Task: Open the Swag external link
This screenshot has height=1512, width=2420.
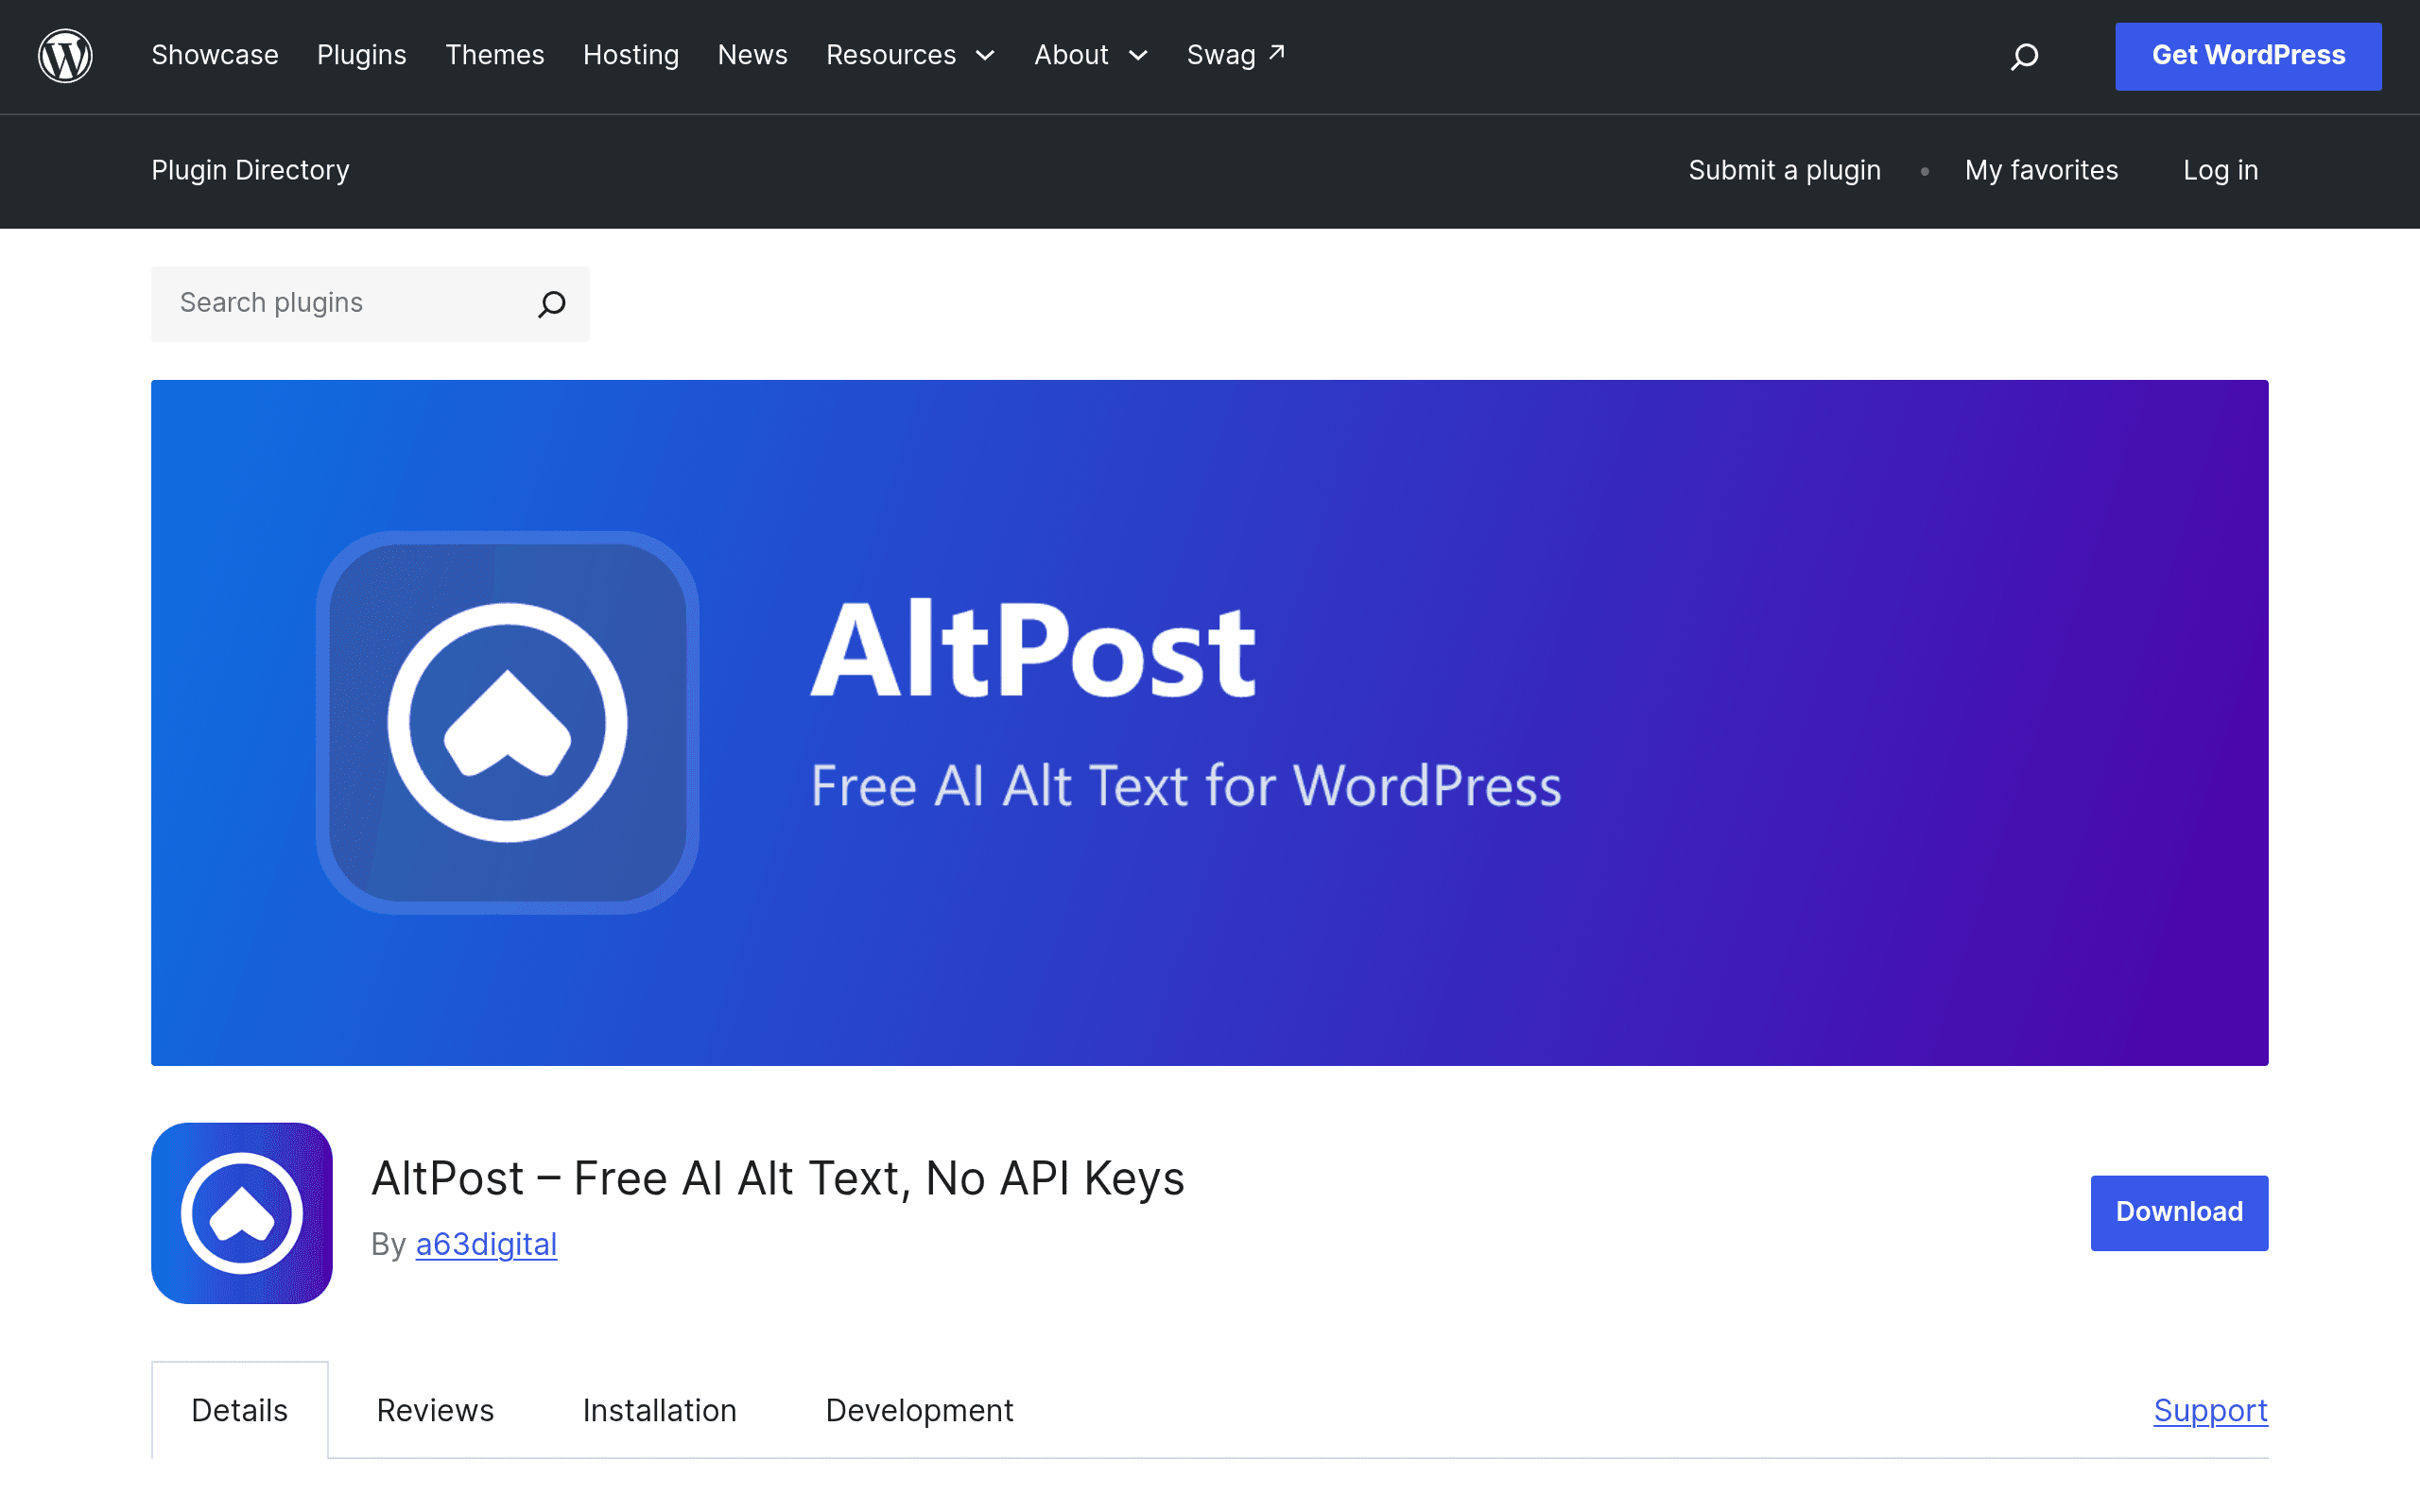Action: pos(1236,55)
